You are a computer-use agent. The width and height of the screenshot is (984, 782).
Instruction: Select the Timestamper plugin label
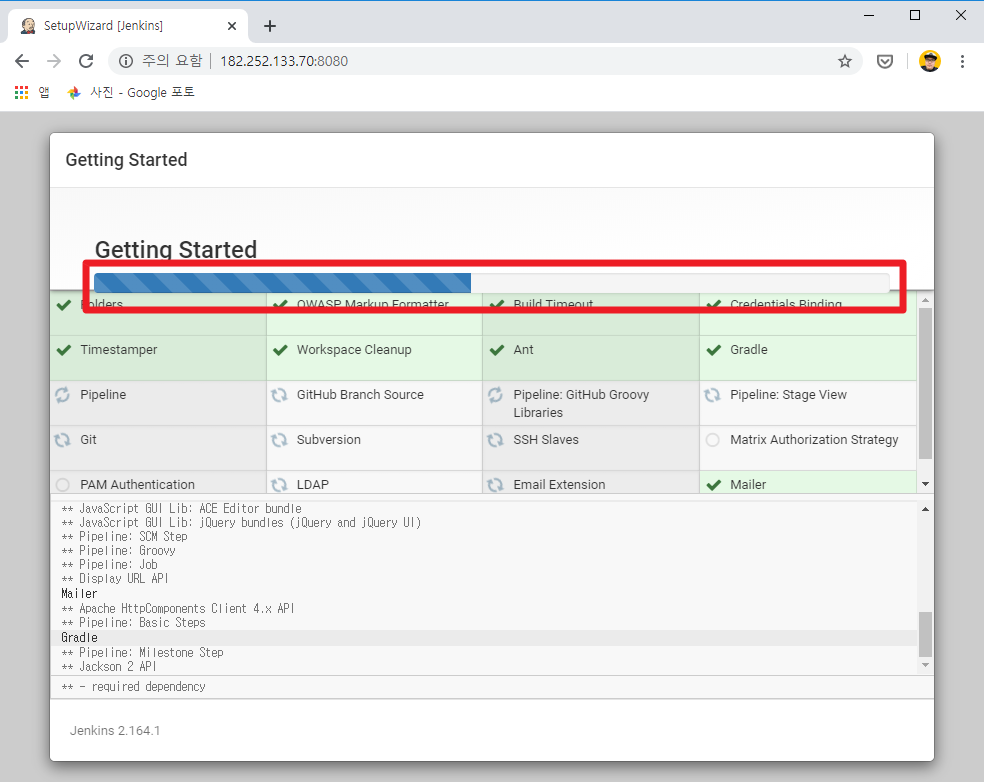pos(119,350)
